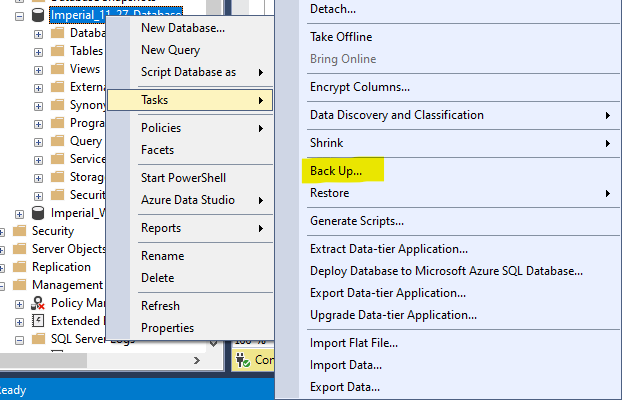The width and height of the screenshot is (622, 400).
Task: Select Import Flat File... option
Action: (355, 343)
